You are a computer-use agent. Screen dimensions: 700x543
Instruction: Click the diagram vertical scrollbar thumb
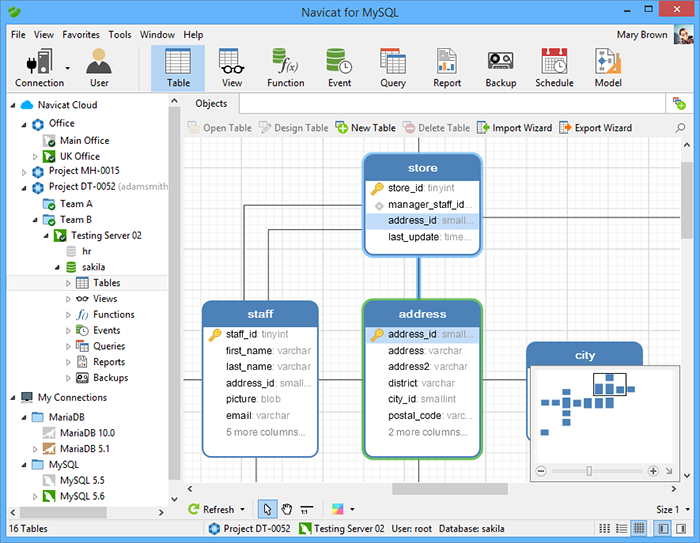pyautogui.click(x=687, y=200)
